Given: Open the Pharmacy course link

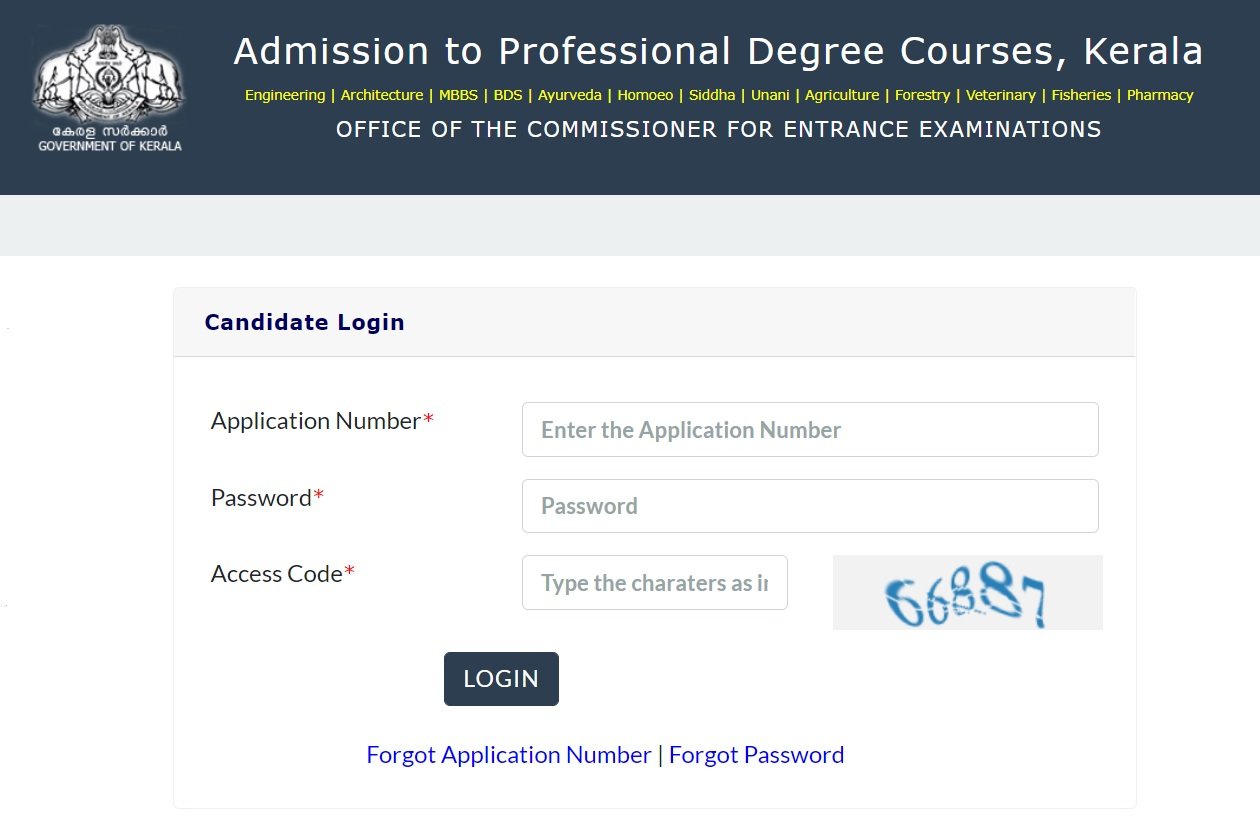Looking at the screenshot, I should [x=1160, y=95].
